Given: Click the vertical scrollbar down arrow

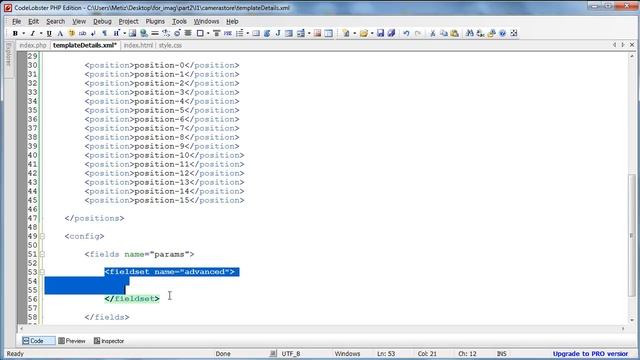Looking at the screenshot, I should point(632,320).
